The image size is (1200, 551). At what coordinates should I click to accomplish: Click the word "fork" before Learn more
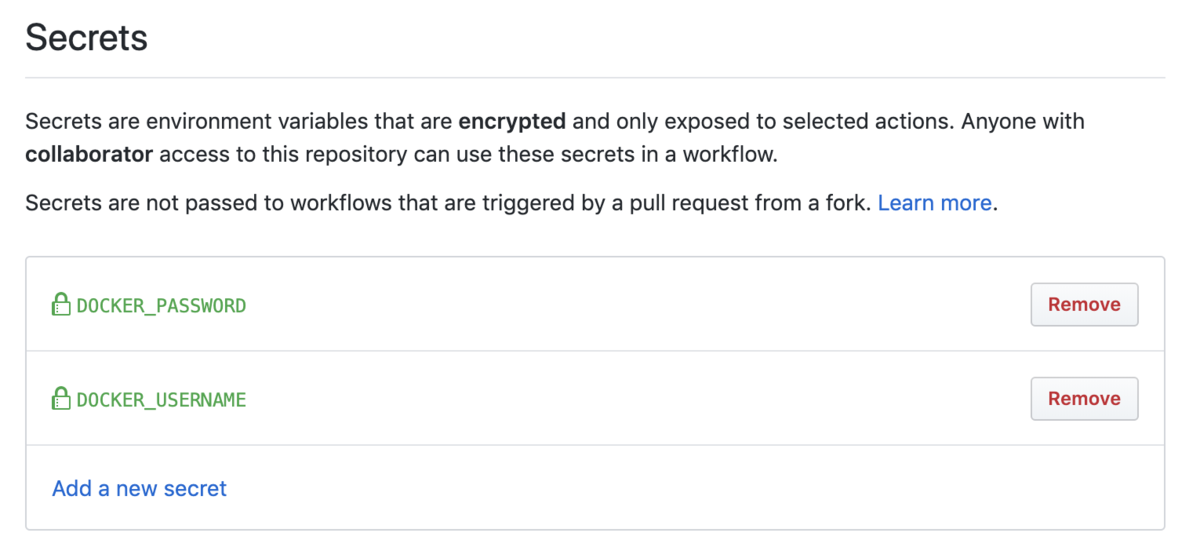pyautogui.click(x=849, y=203)
